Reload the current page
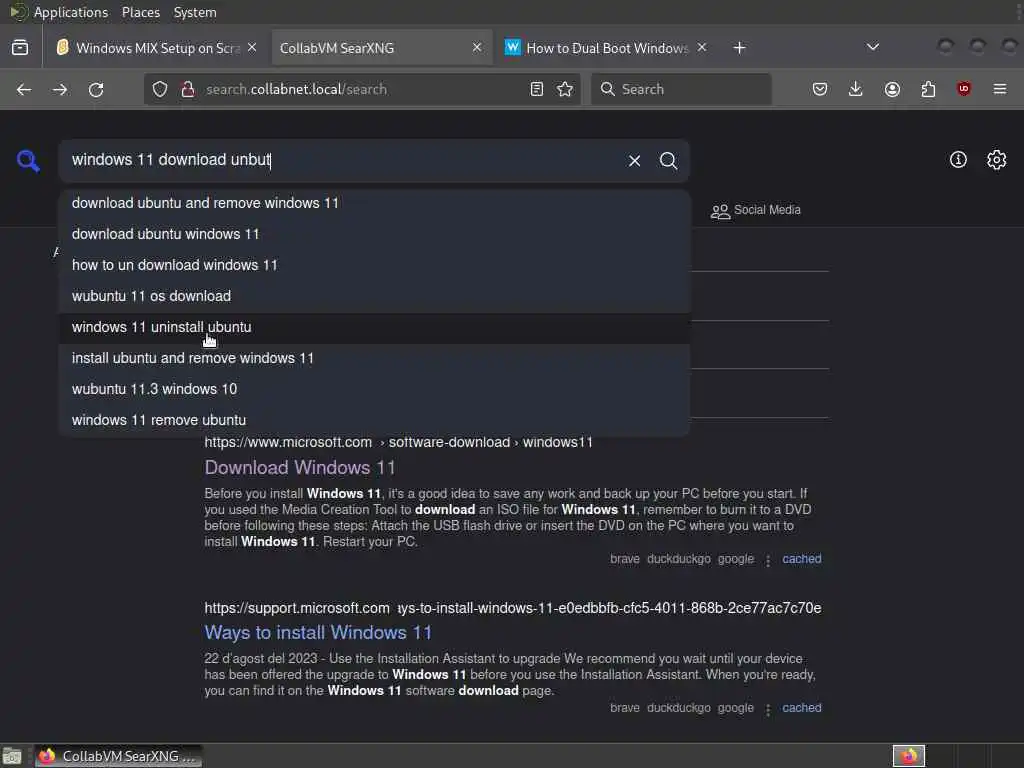This screenshot has width=1024, height=768. coord(96,89)
